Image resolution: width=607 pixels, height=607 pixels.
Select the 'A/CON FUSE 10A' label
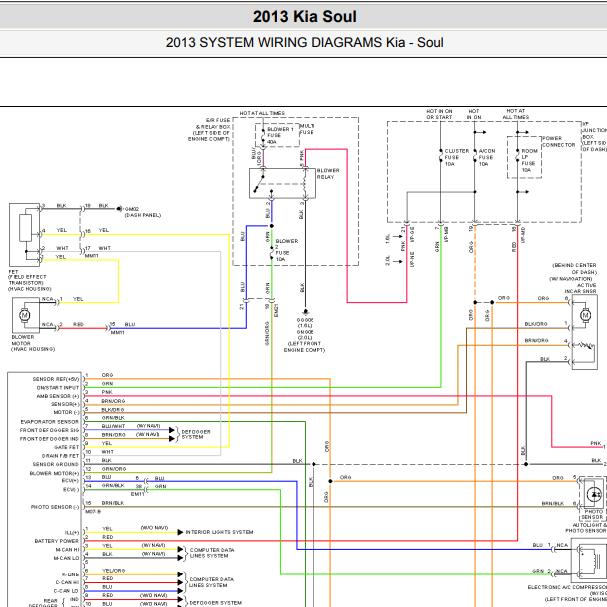(x=487, y=157)
